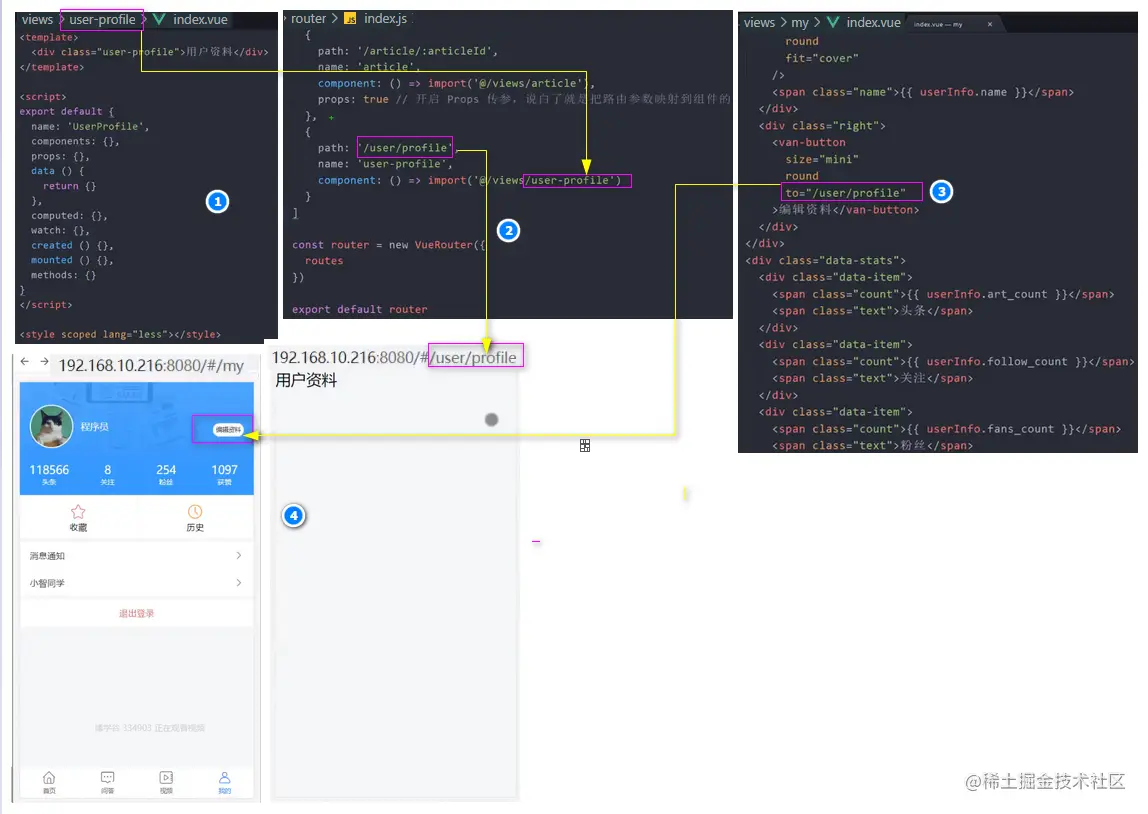
Task: Click index.vue breadcrumb in left editor
Action: (x=200, y=20)
